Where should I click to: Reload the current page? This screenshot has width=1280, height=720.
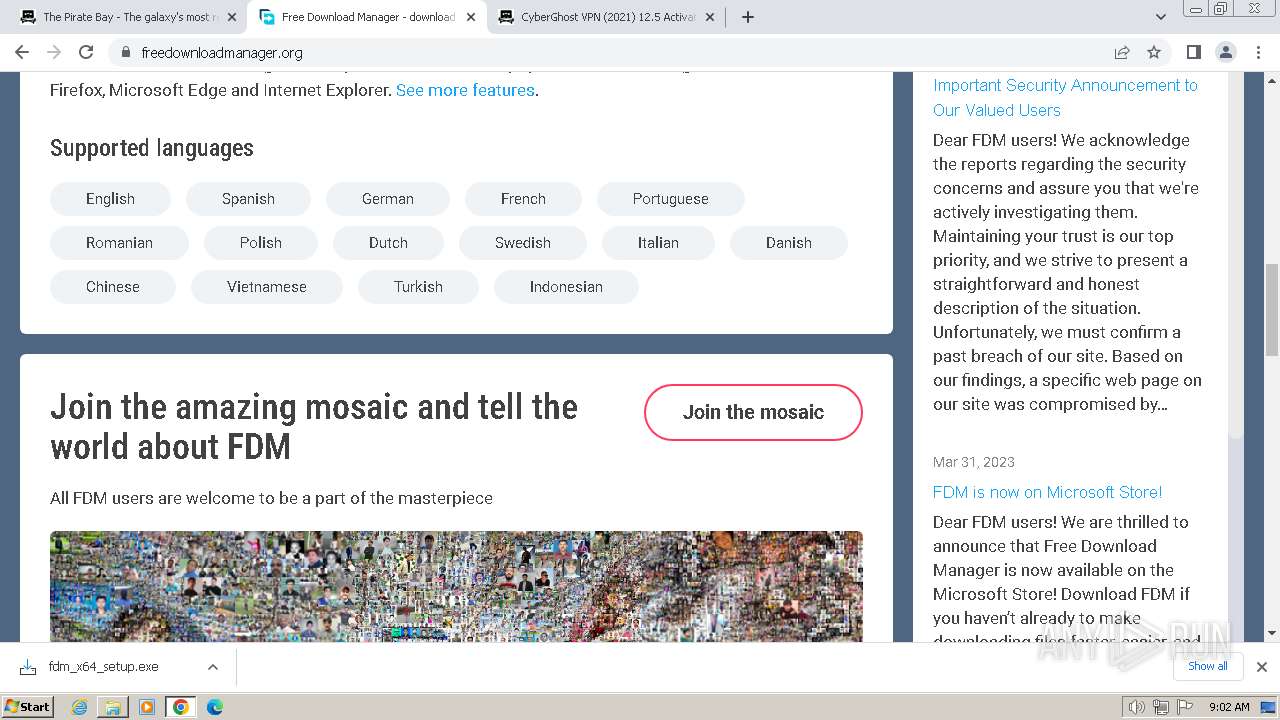(x=86, y=52)
